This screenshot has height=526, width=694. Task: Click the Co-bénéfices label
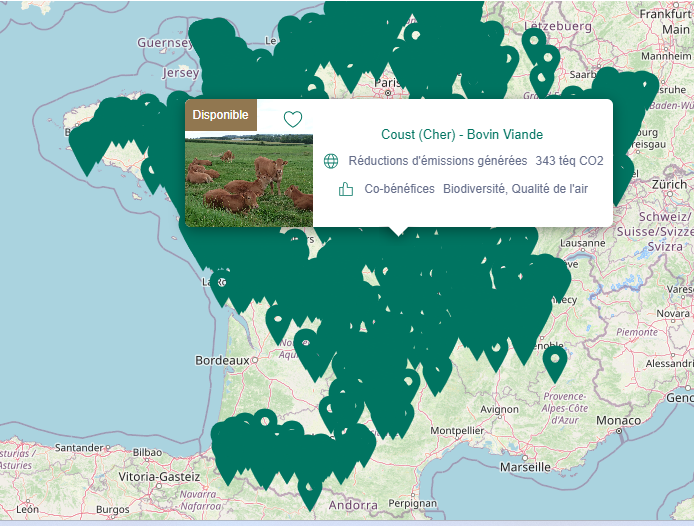point(399,189)
